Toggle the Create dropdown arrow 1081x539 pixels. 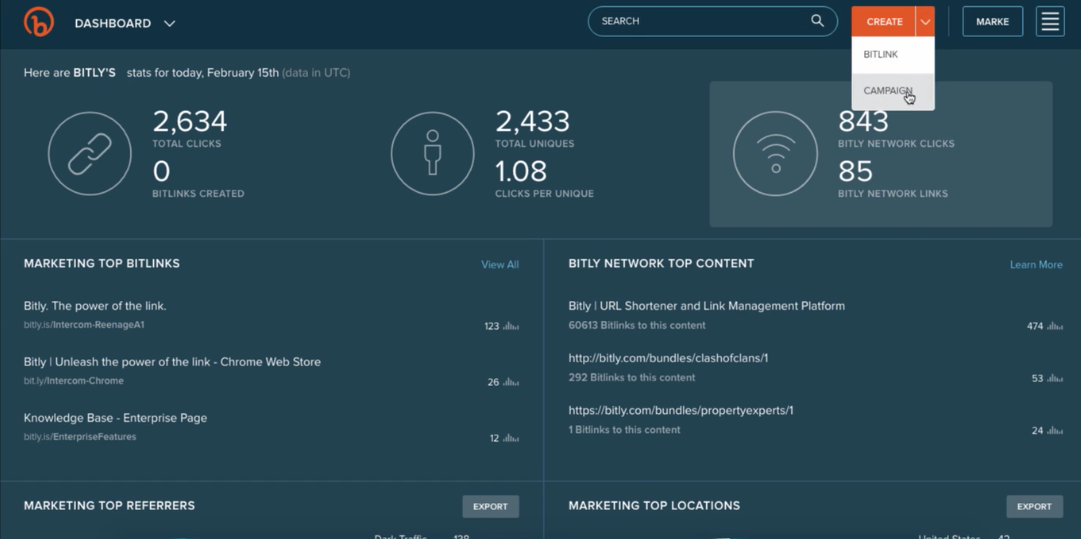925,21
